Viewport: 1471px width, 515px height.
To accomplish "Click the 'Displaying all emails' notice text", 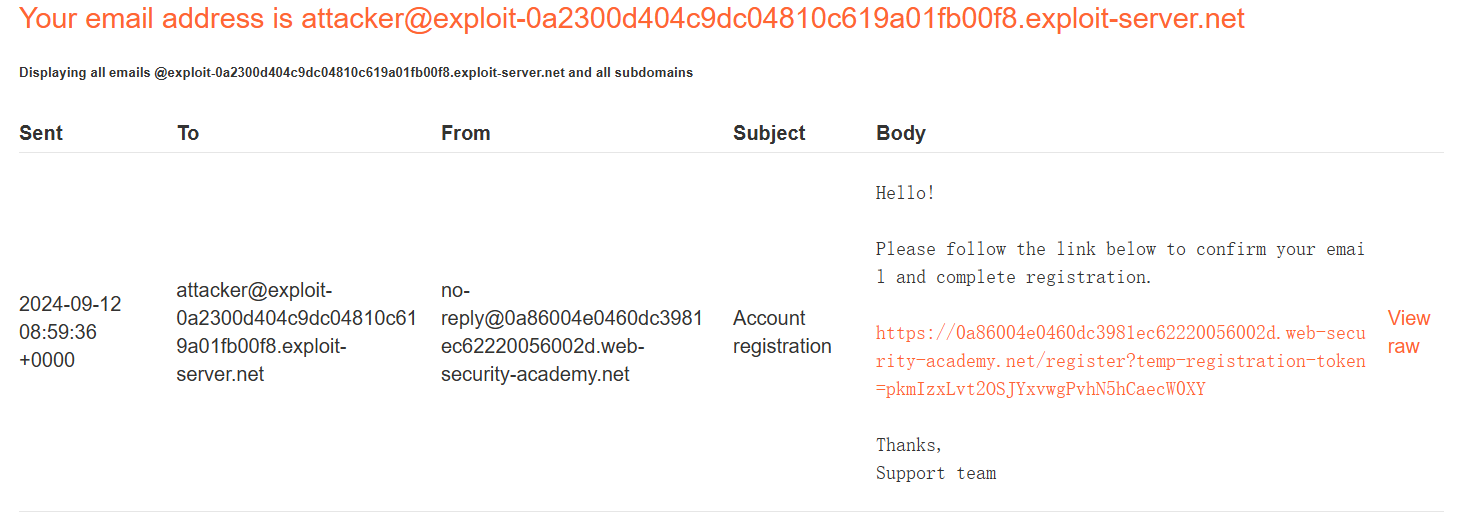I will 85,73.
